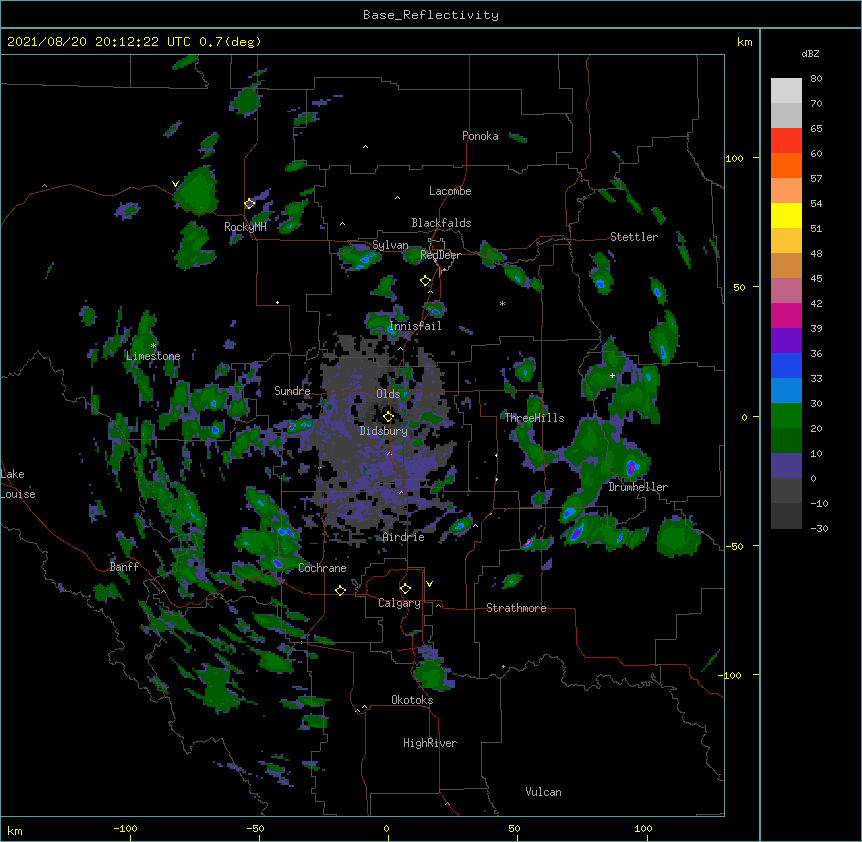
Task: Click the magenta 42 dBZ legend swatch
Action: coord(786,316)
